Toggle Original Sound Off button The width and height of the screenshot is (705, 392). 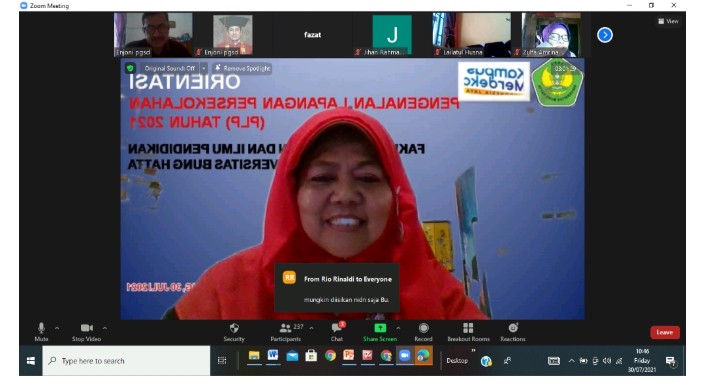click(x=170, y=68)
